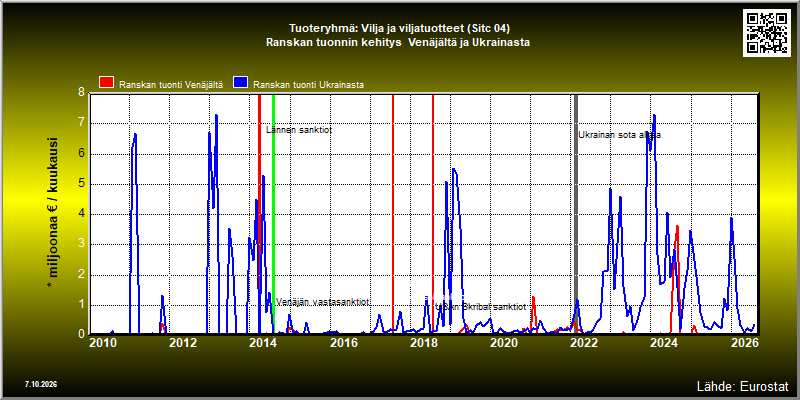Select the blue Ranskan tuonti Ukrainasta legend swatch
This screenshot has width=800, height=400.
point(240,83)
